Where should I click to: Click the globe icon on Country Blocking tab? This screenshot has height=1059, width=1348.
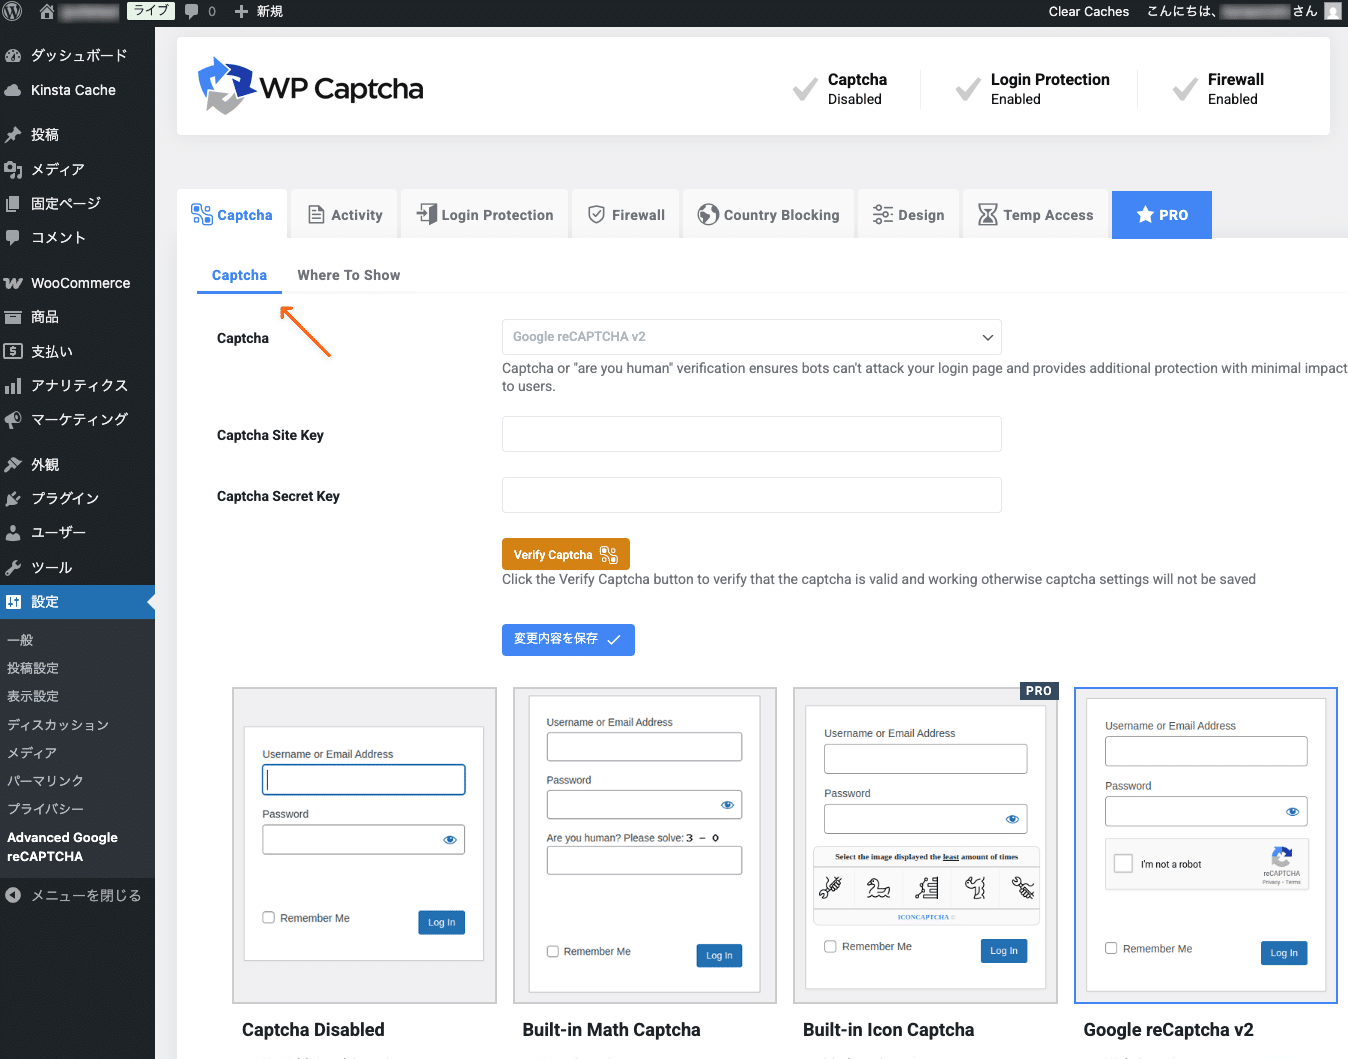click(x=708, y=214)
